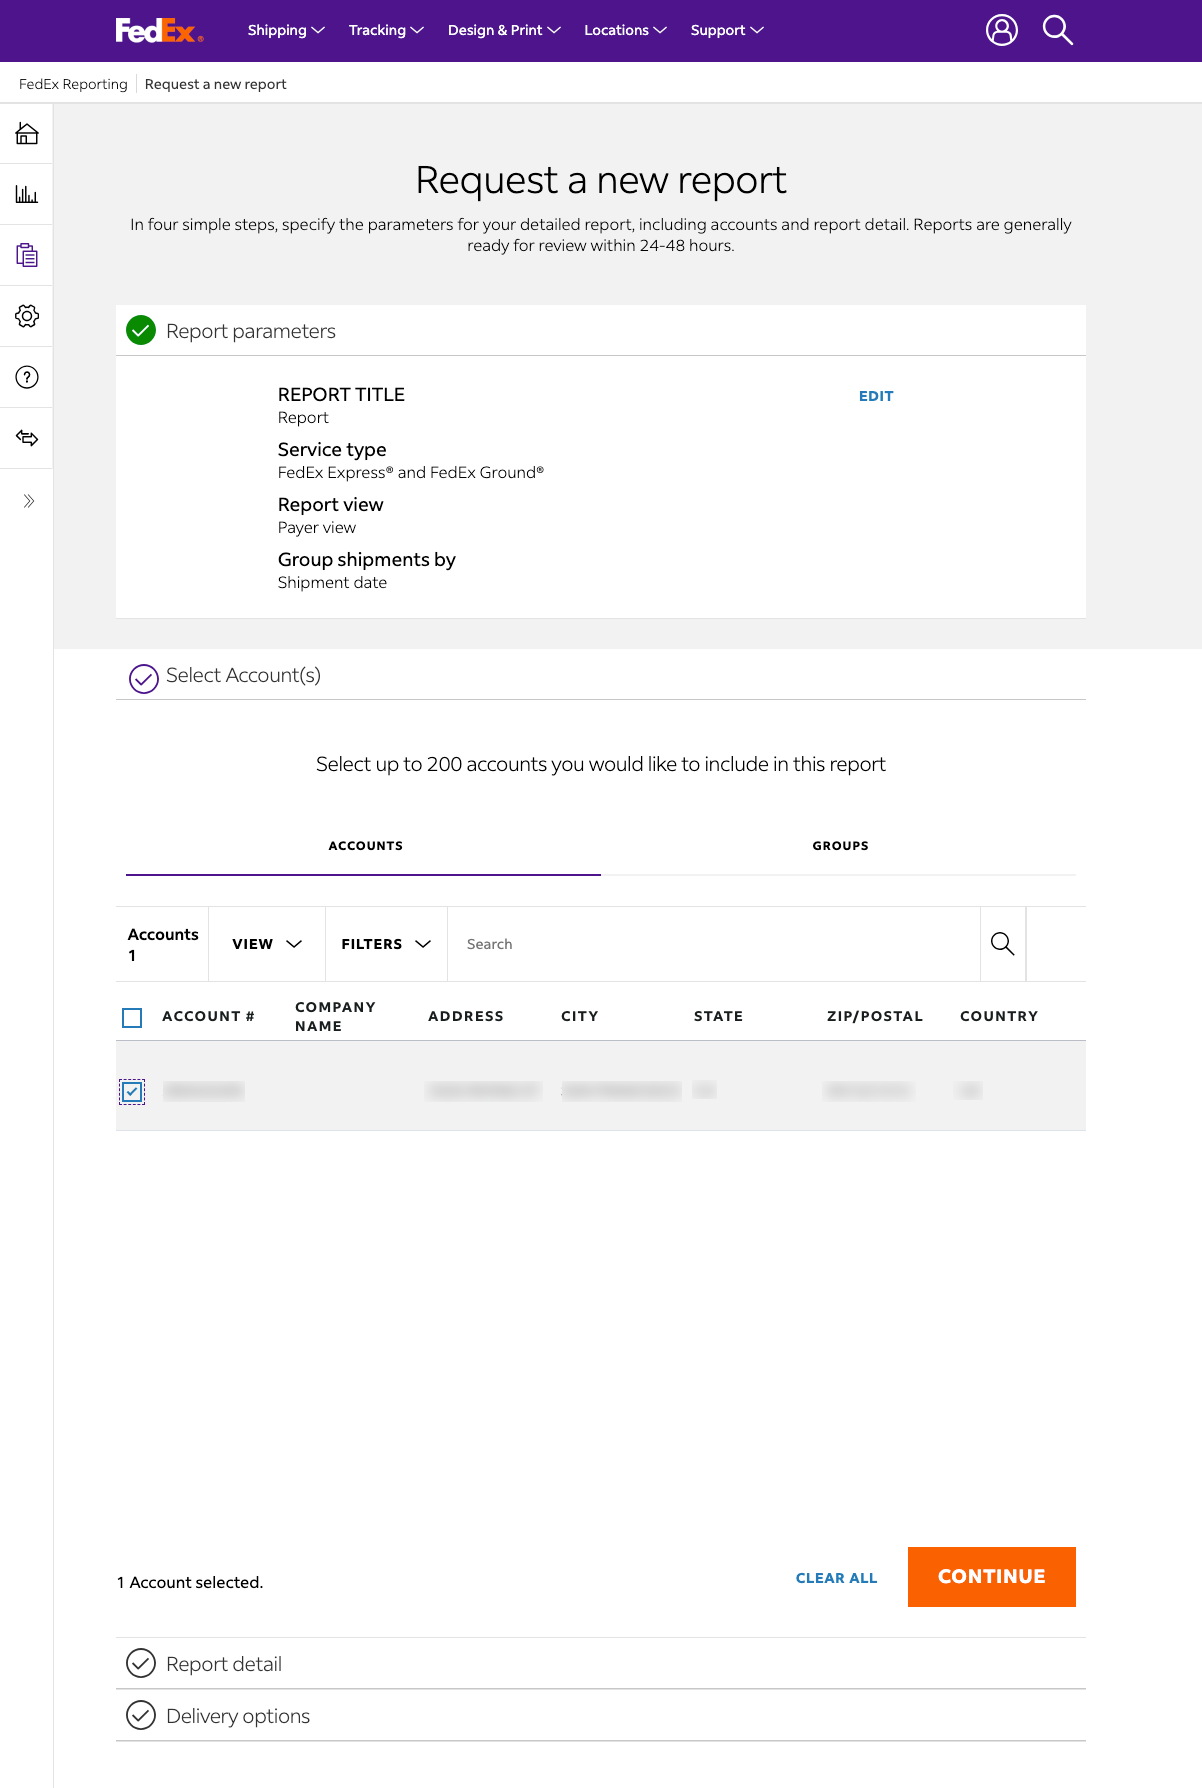The image size is (1202, 1788).
Task: Click the sidebar double-arrow switch icon
Action: coord(27,438)
